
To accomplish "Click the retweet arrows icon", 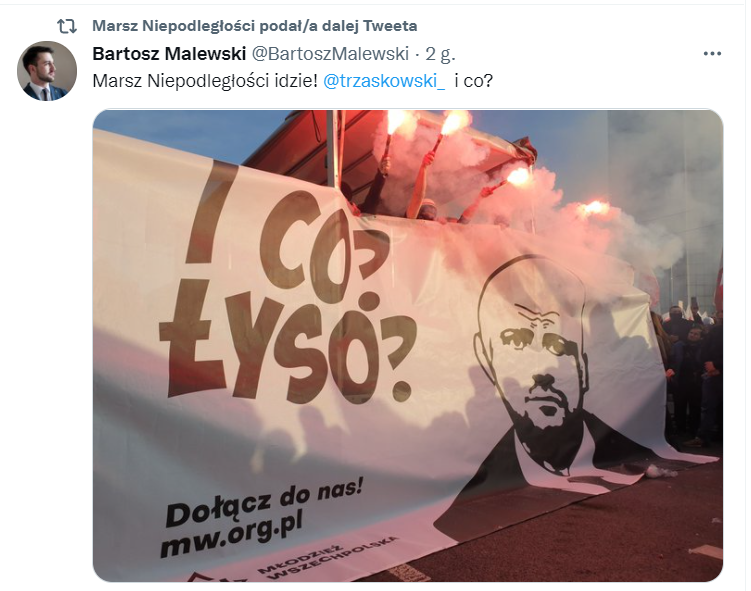I will (67, 26).
